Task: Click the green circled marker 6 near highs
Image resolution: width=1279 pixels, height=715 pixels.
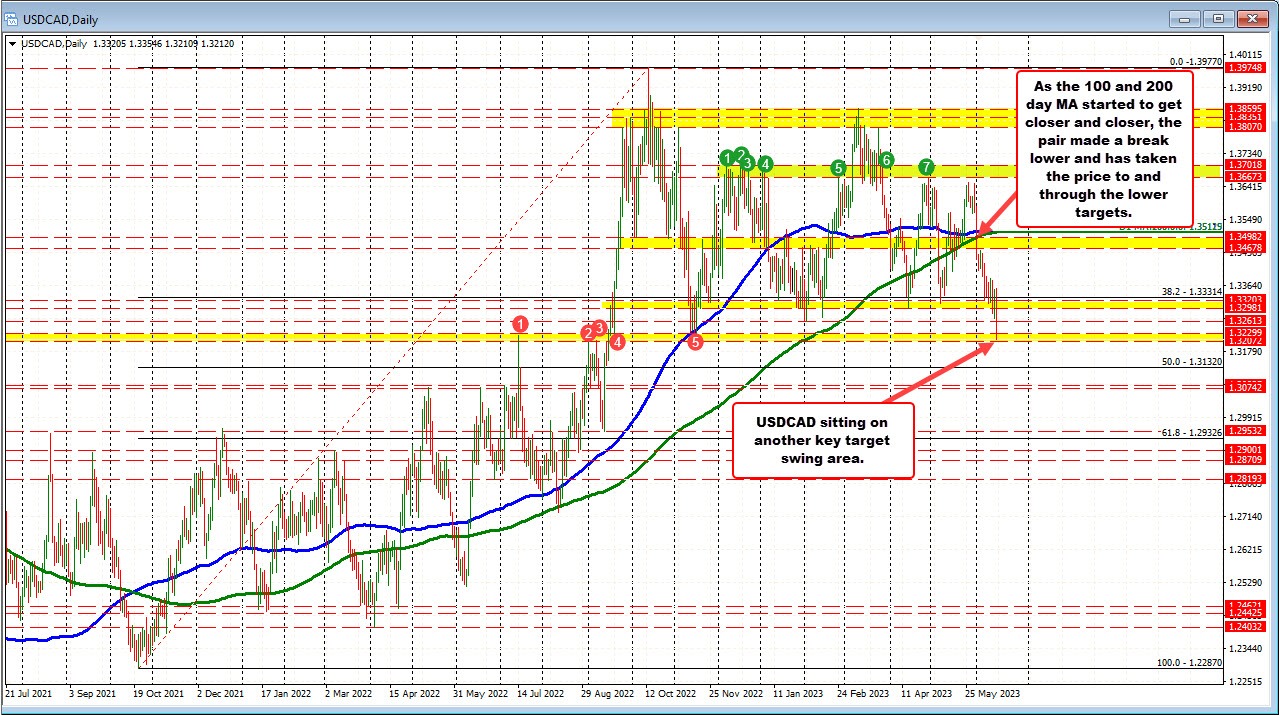Action: click(885, 158)
